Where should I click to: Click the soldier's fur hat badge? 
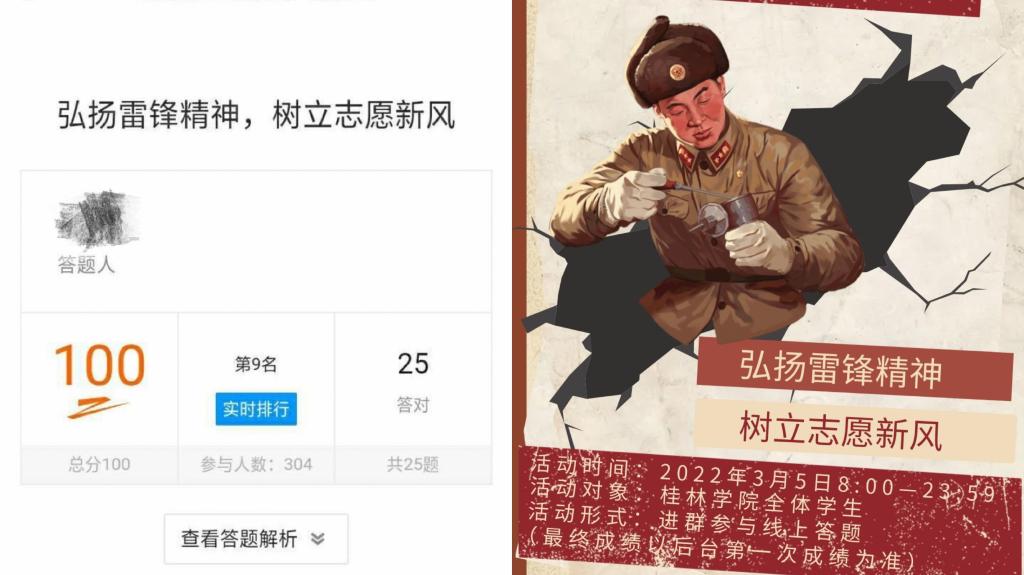point(677,71)
